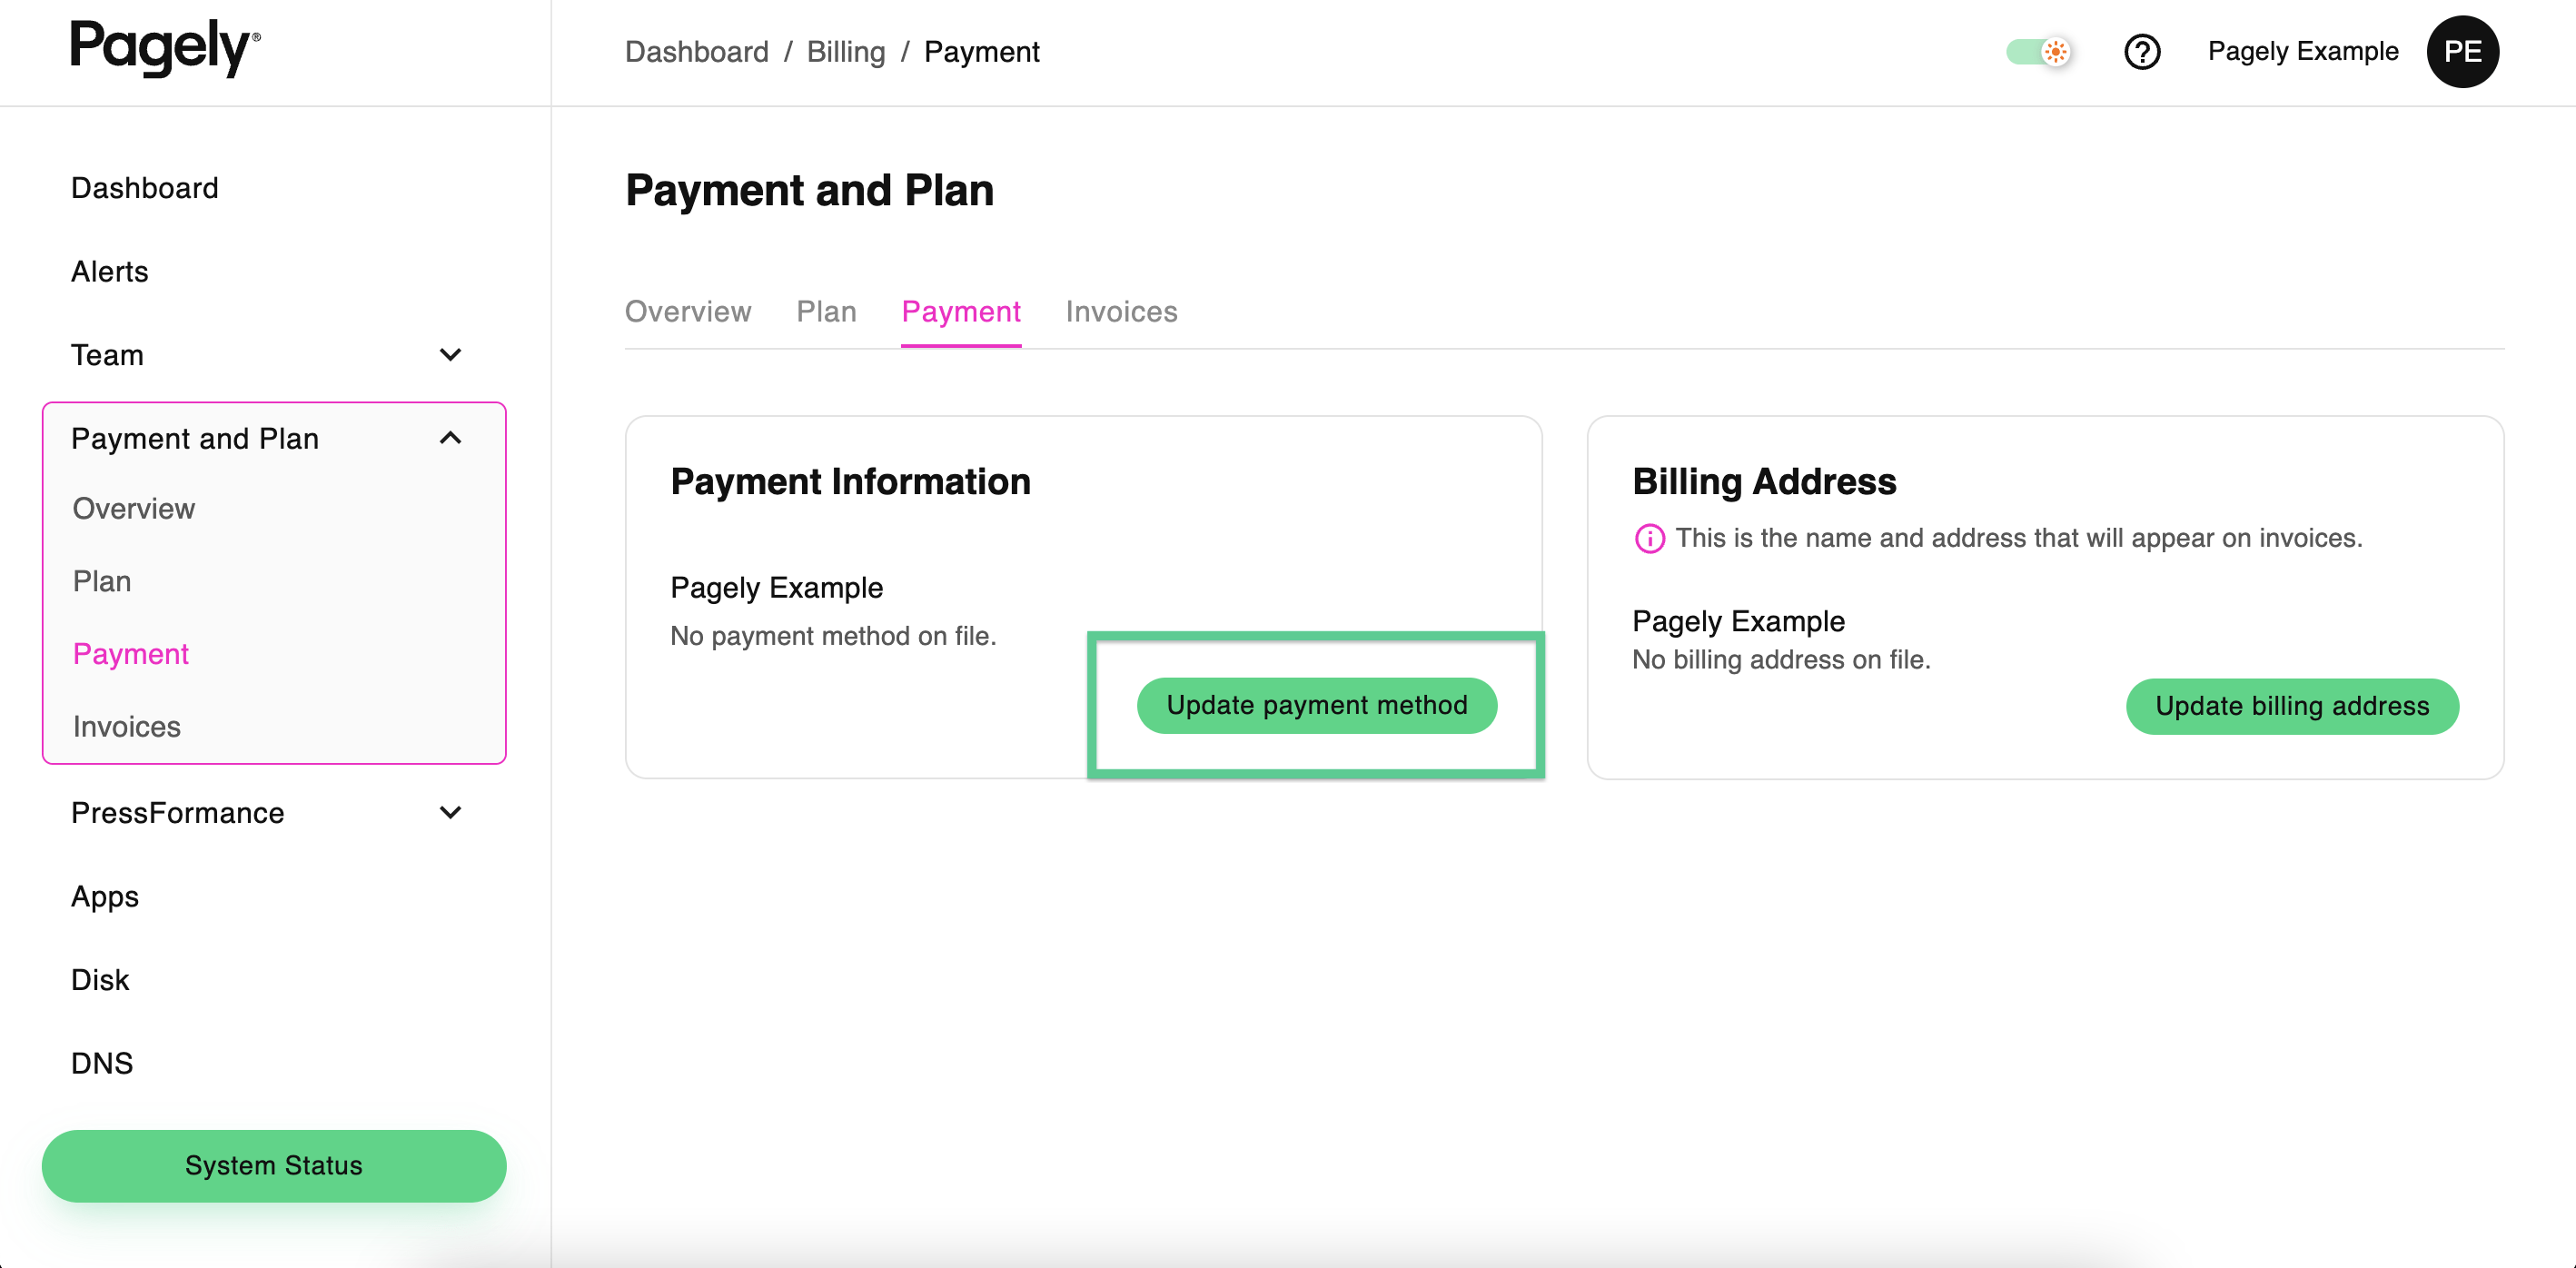Screen dimensions: 2576x1268
Task: Click the Payment Information heading
Action: [850, 482]
